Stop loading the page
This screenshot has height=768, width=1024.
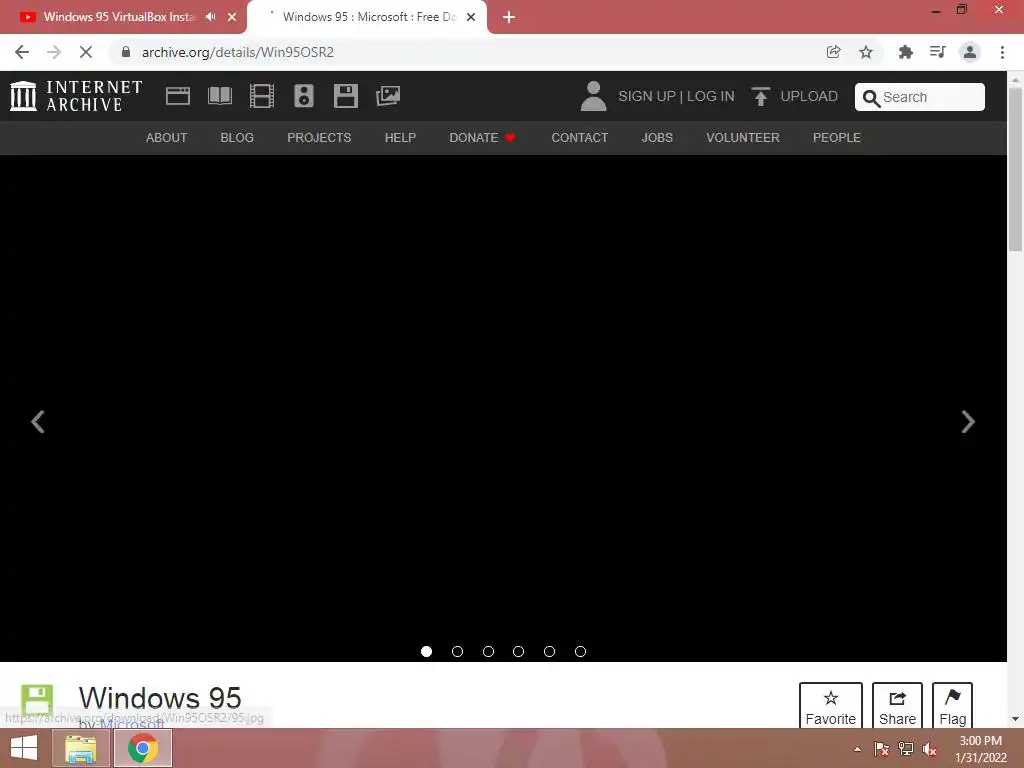86,52
